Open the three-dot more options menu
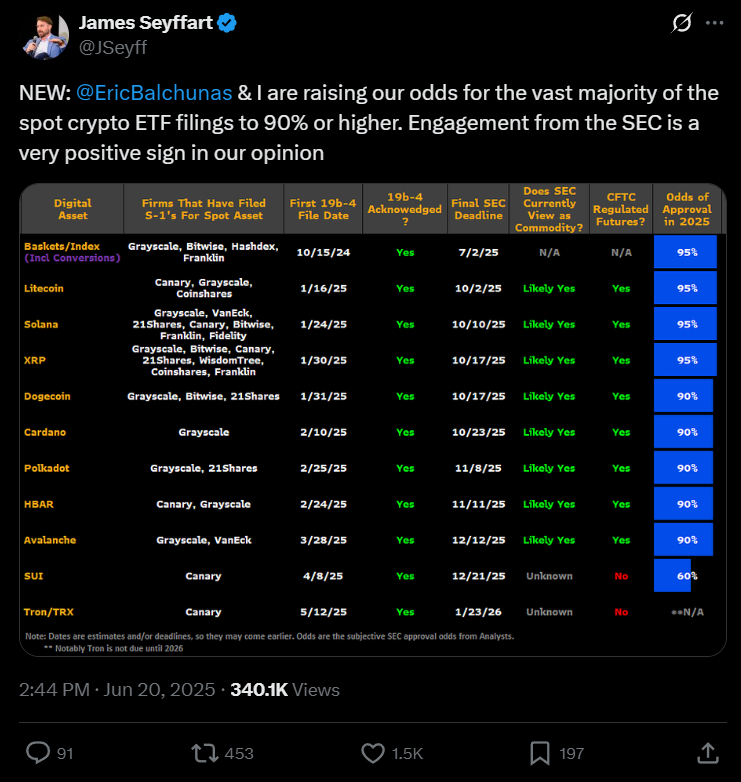The height and width of the screenshot is (782, 741). (x=713, y=22)
